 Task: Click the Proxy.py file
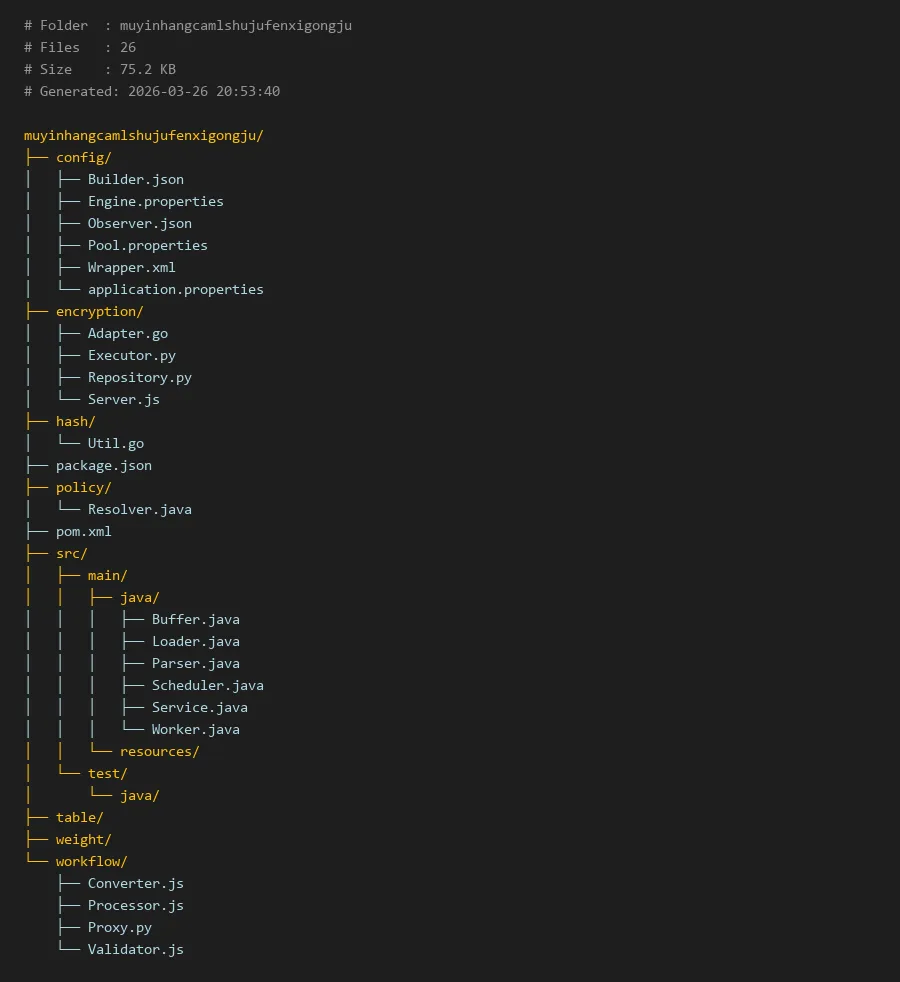click(120, 927)
